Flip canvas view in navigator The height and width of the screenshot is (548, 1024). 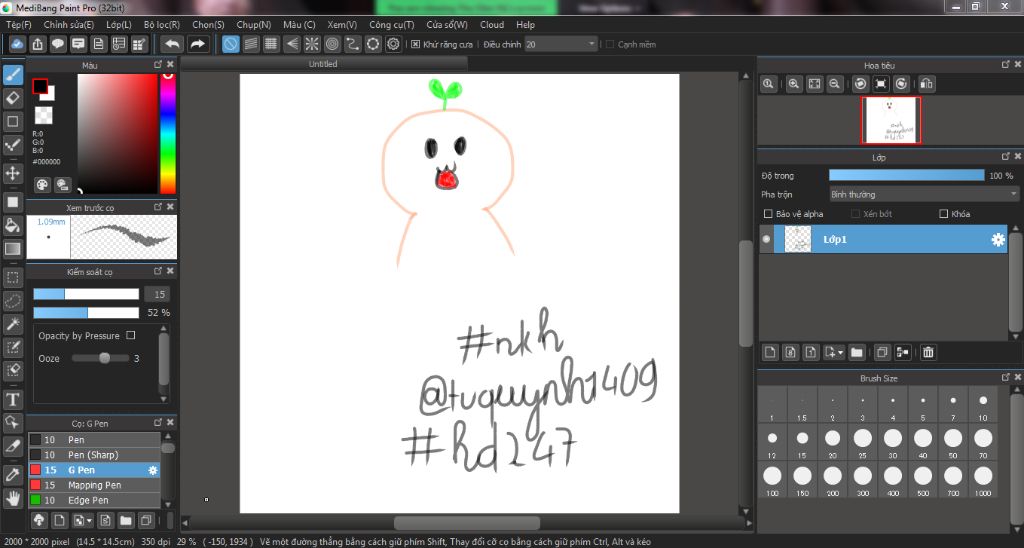pos(927,84)
